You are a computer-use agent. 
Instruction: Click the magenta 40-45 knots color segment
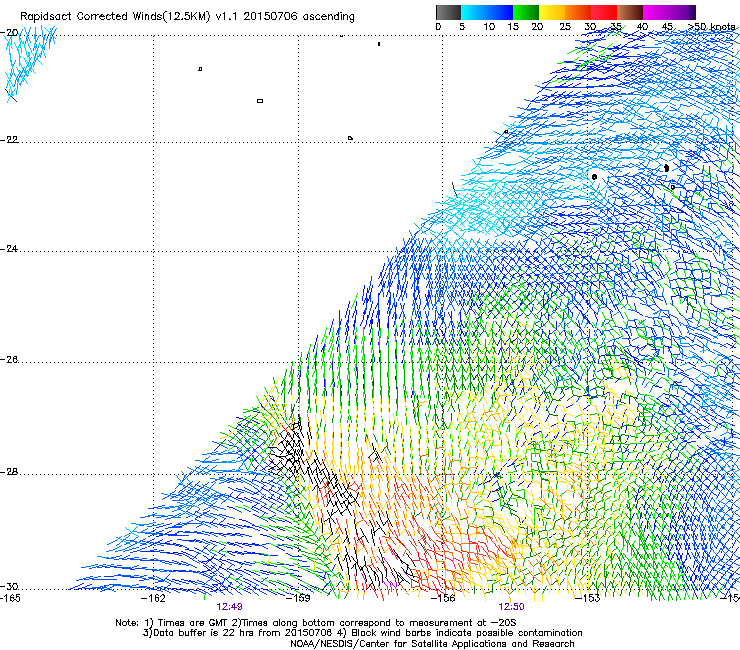656,12
